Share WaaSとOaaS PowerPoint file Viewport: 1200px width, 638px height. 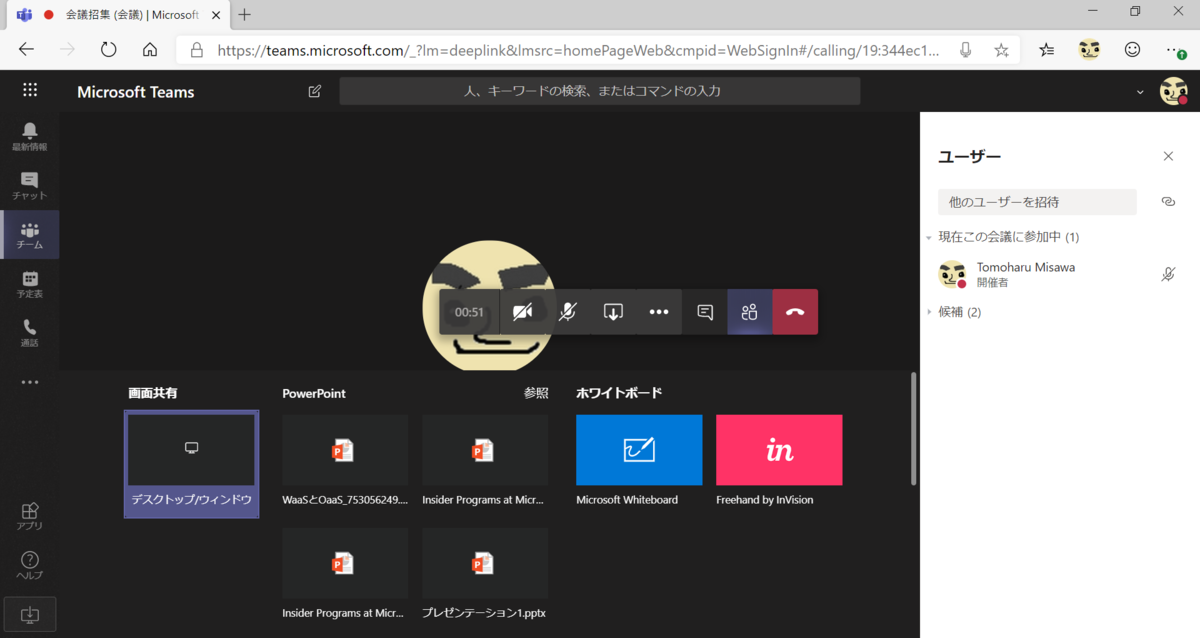[345, 461]
